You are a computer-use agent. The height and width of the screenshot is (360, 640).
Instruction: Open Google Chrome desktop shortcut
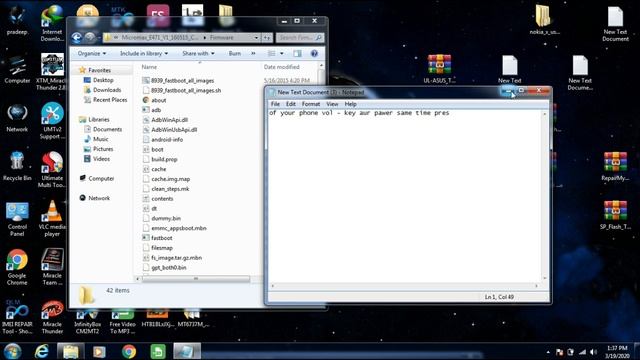click(x=17, y=267)
